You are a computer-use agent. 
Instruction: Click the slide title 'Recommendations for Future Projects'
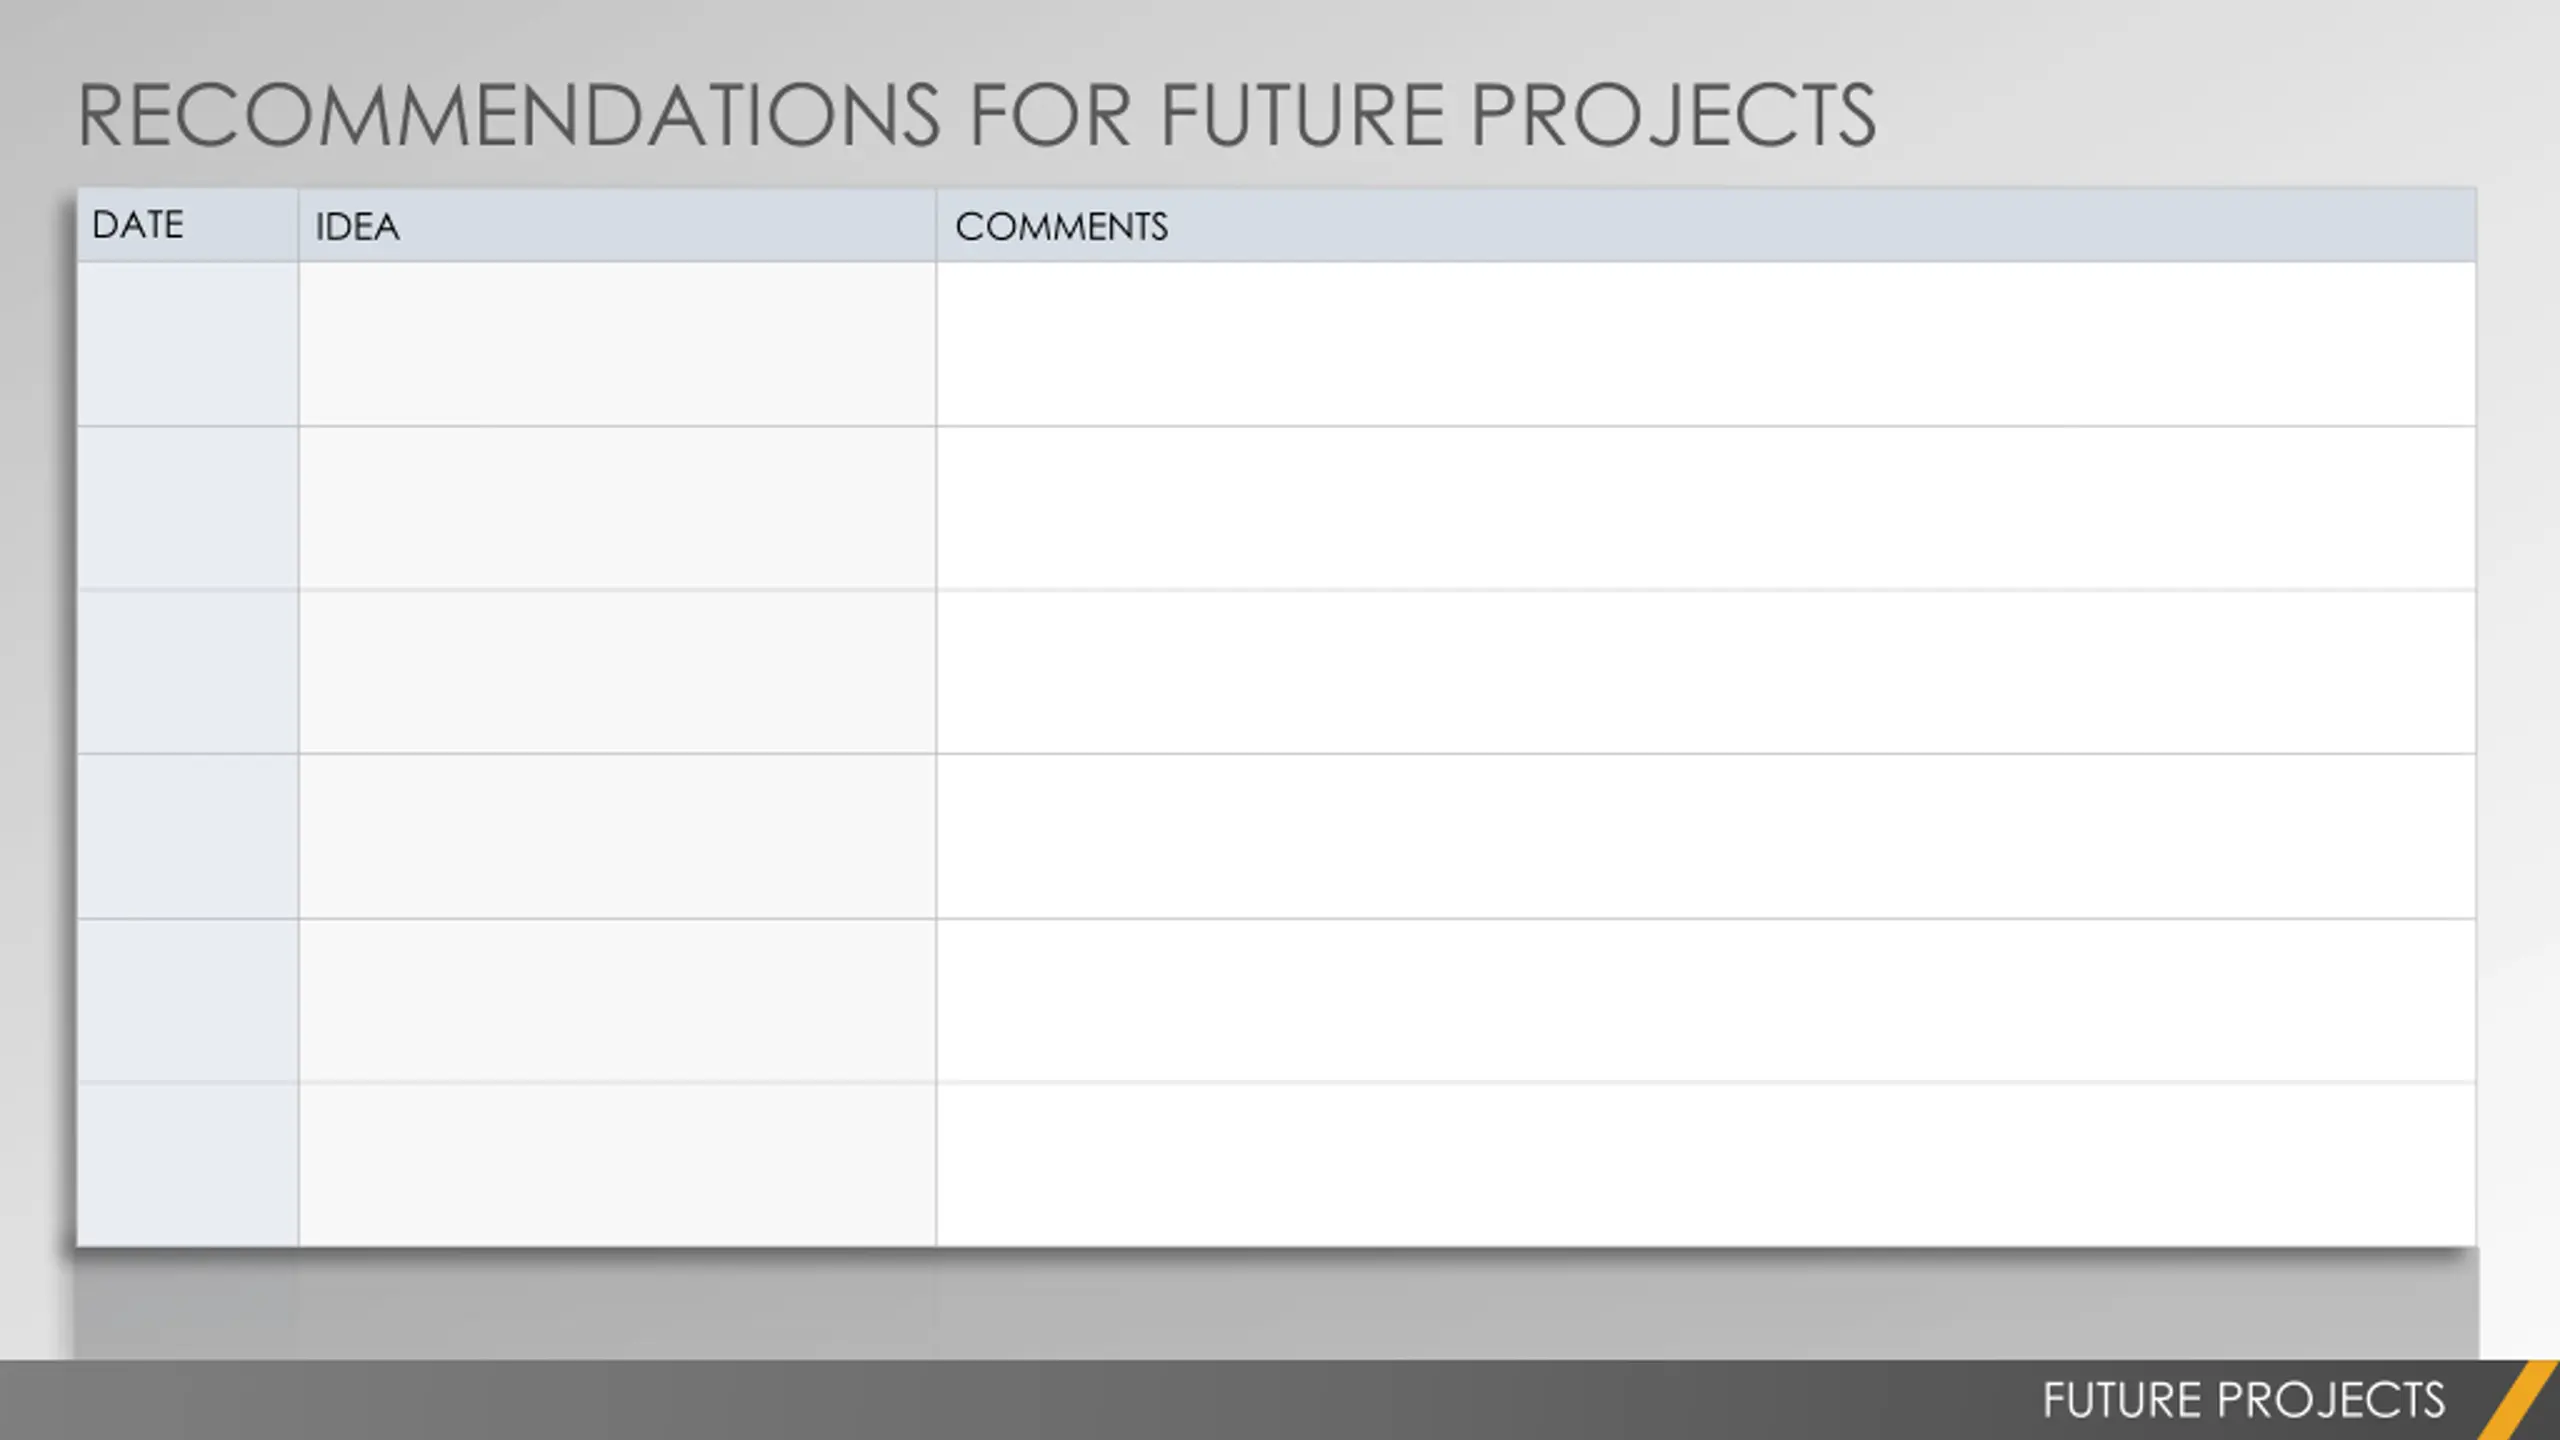click(976, 116)
